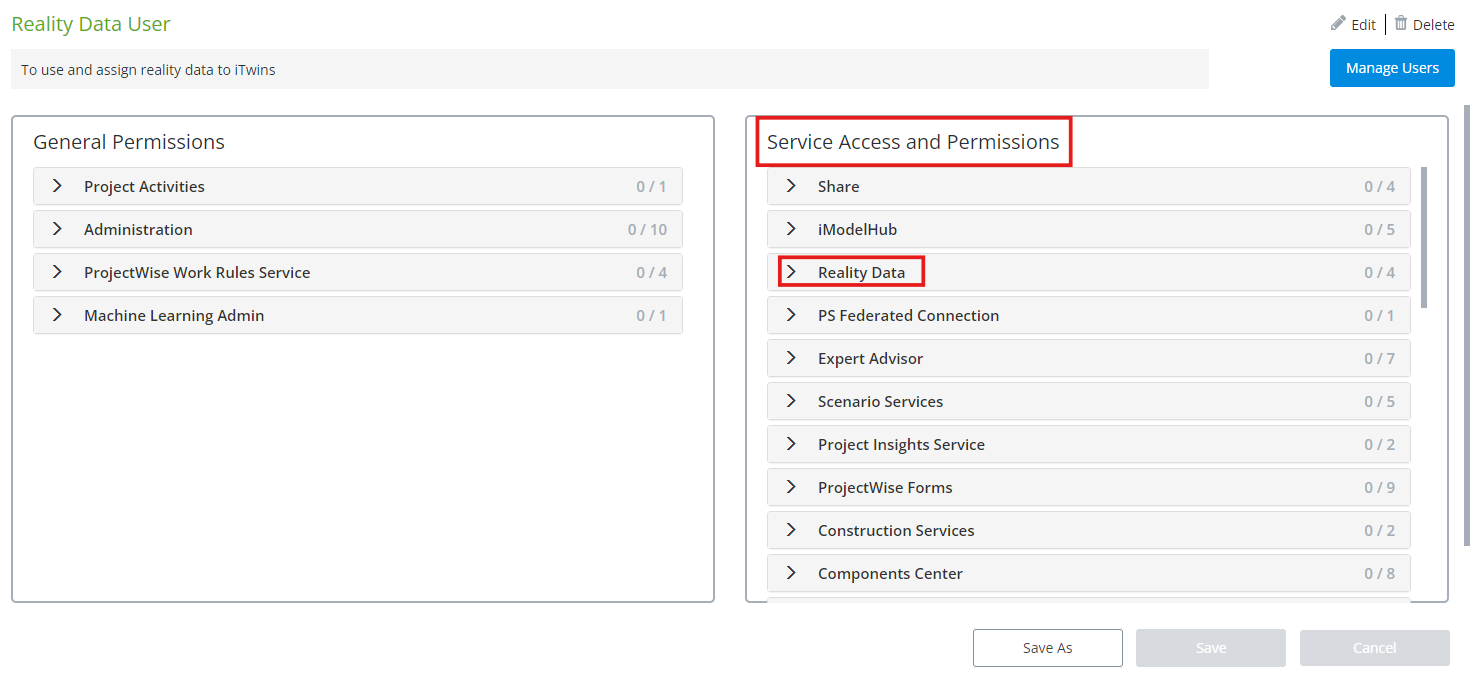Click the Save As button
Screen dimensions: 1477x691
1047,648
